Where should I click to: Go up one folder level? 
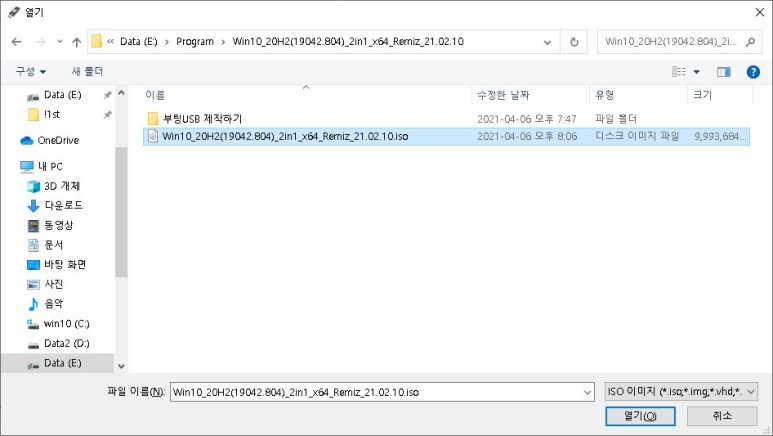pos(76,42)
